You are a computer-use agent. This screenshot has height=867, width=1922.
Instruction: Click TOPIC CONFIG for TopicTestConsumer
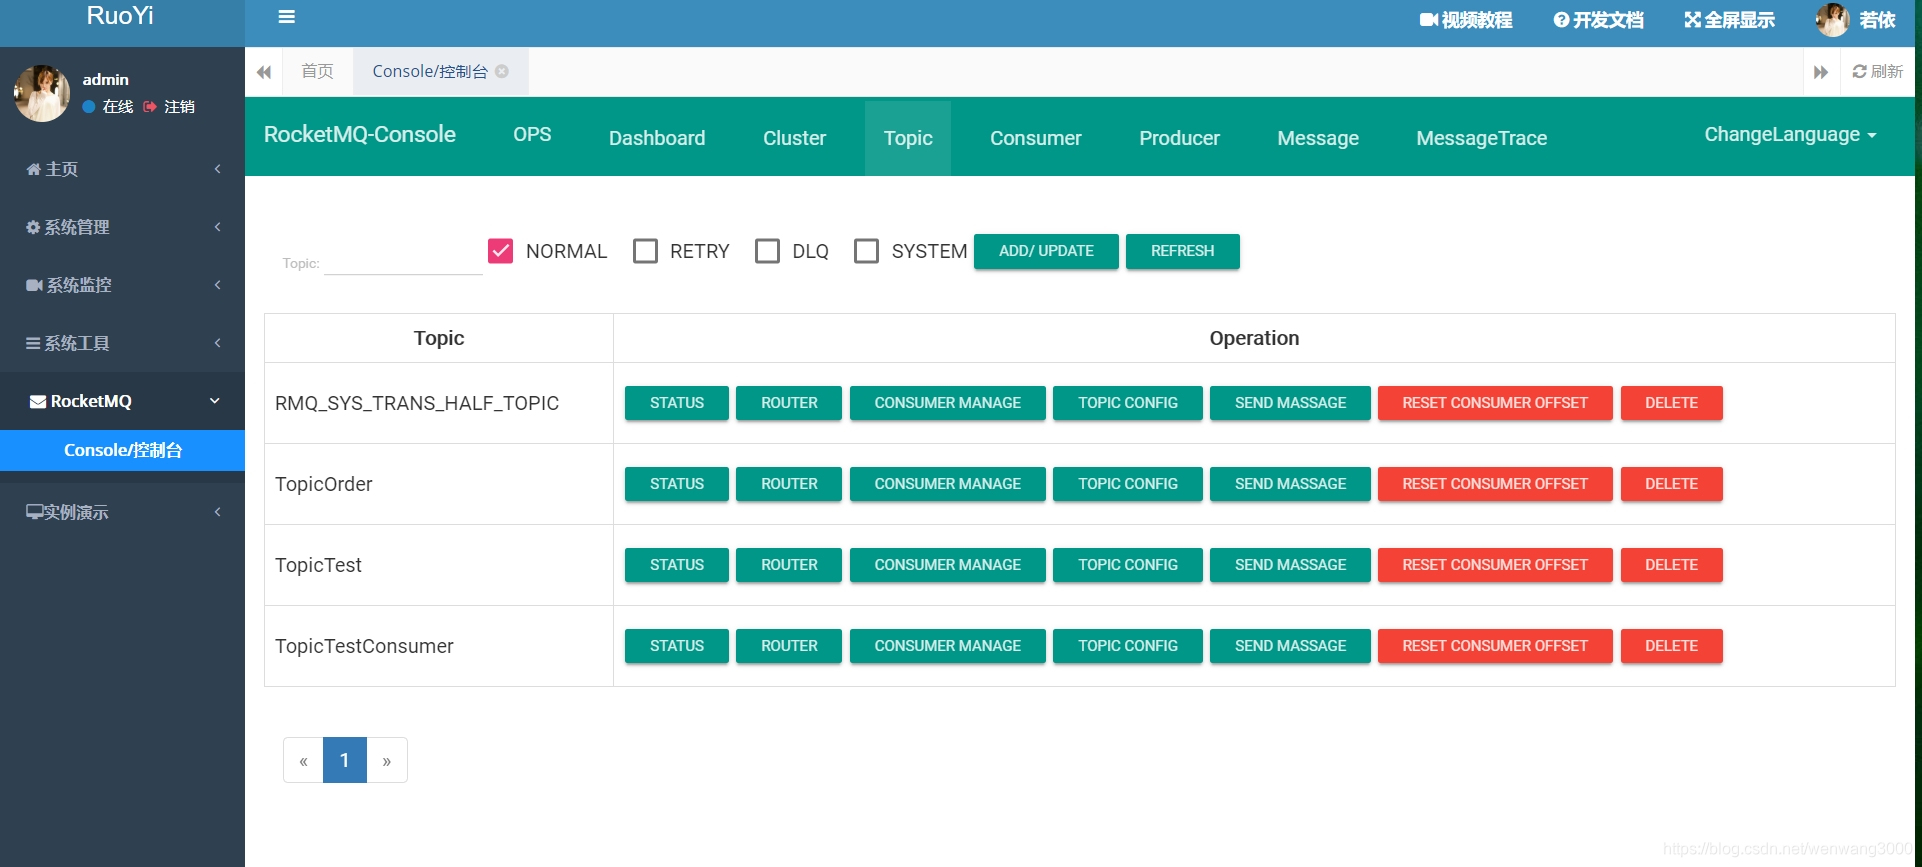coord(1128,646)
